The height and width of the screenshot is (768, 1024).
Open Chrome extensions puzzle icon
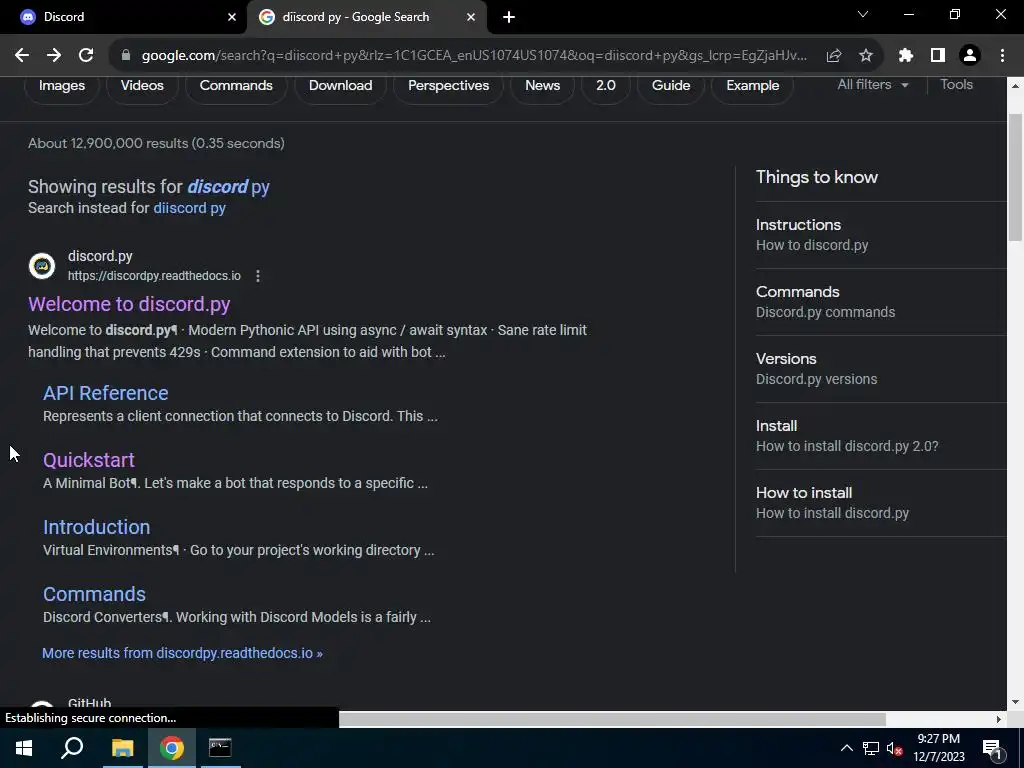(905, 56)
